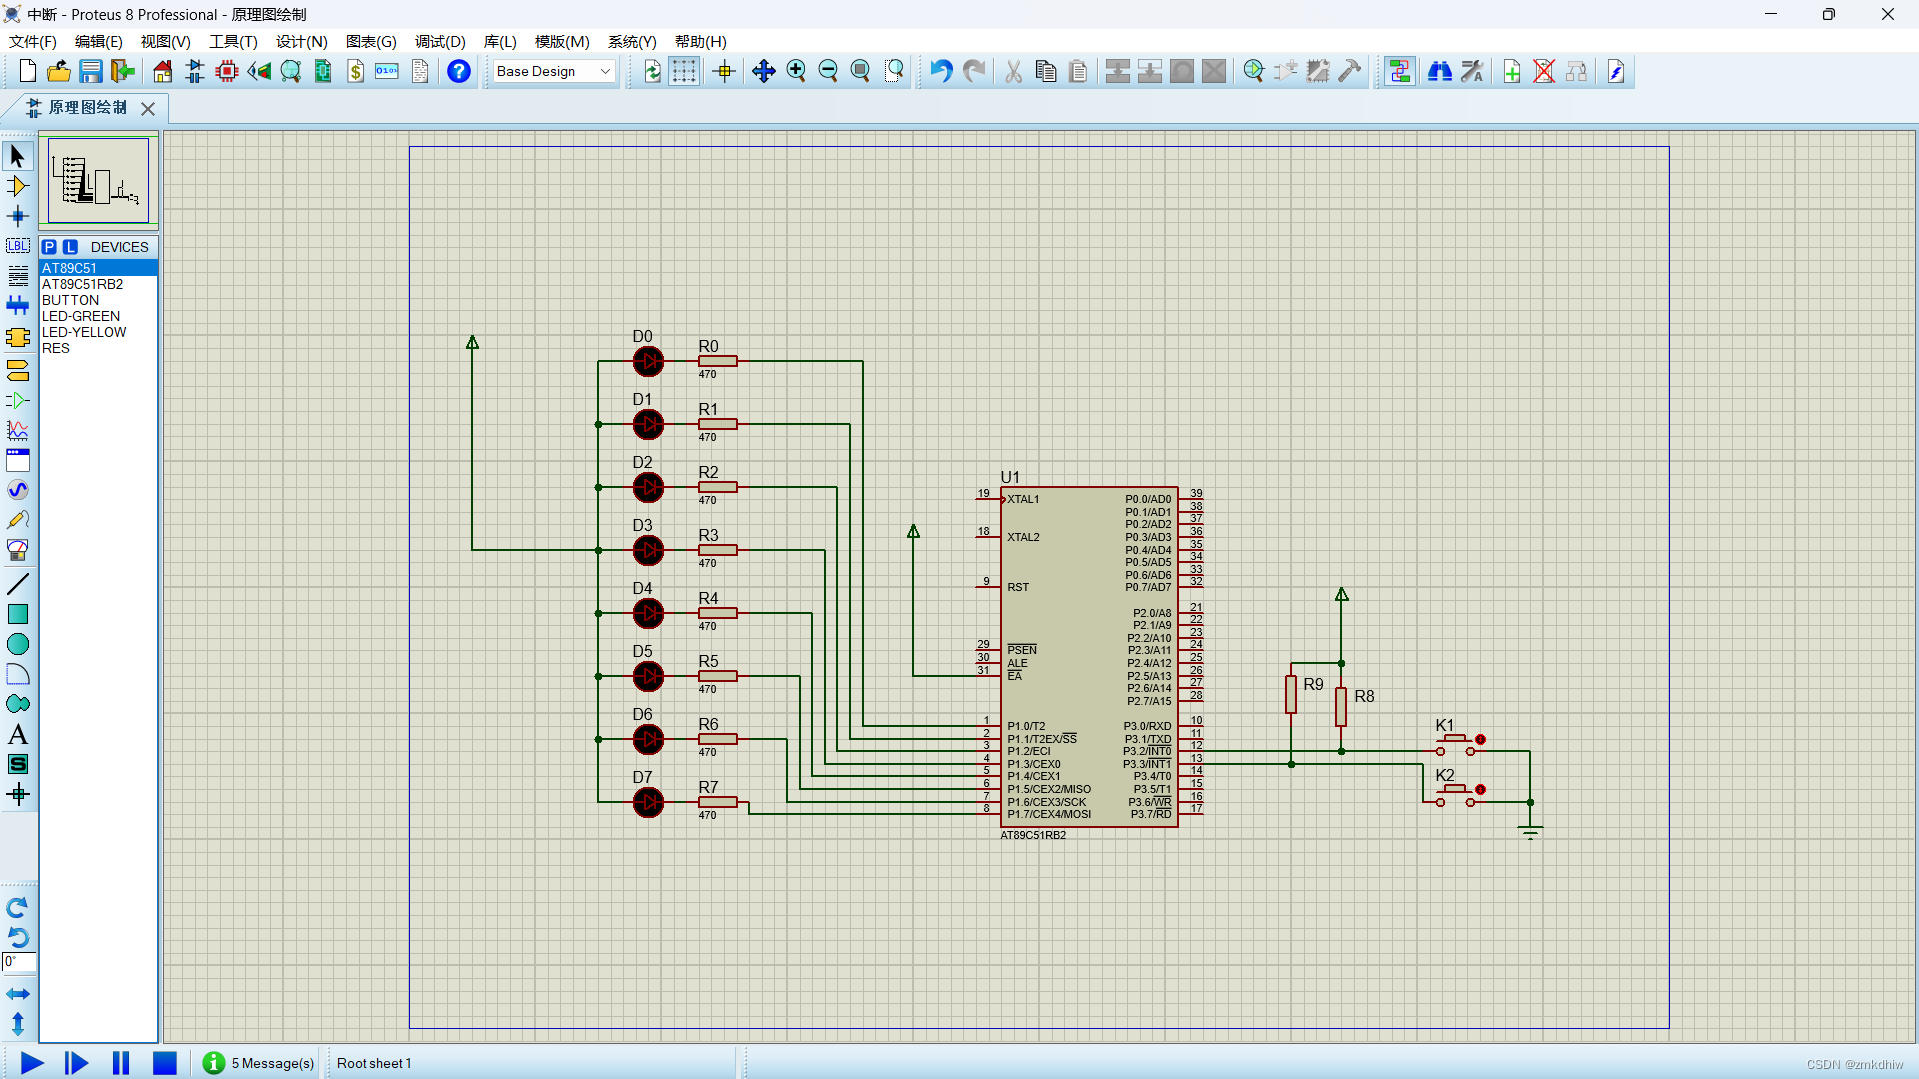
Task: Open the 文件(F) menu
Action: 33,41
